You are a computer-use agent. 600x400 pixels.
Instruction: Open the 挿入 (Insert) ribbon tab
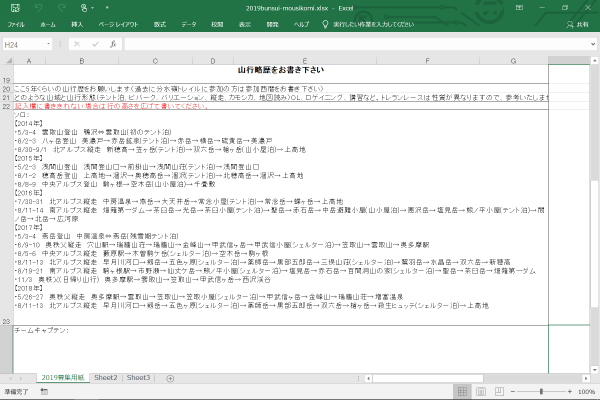77,22
